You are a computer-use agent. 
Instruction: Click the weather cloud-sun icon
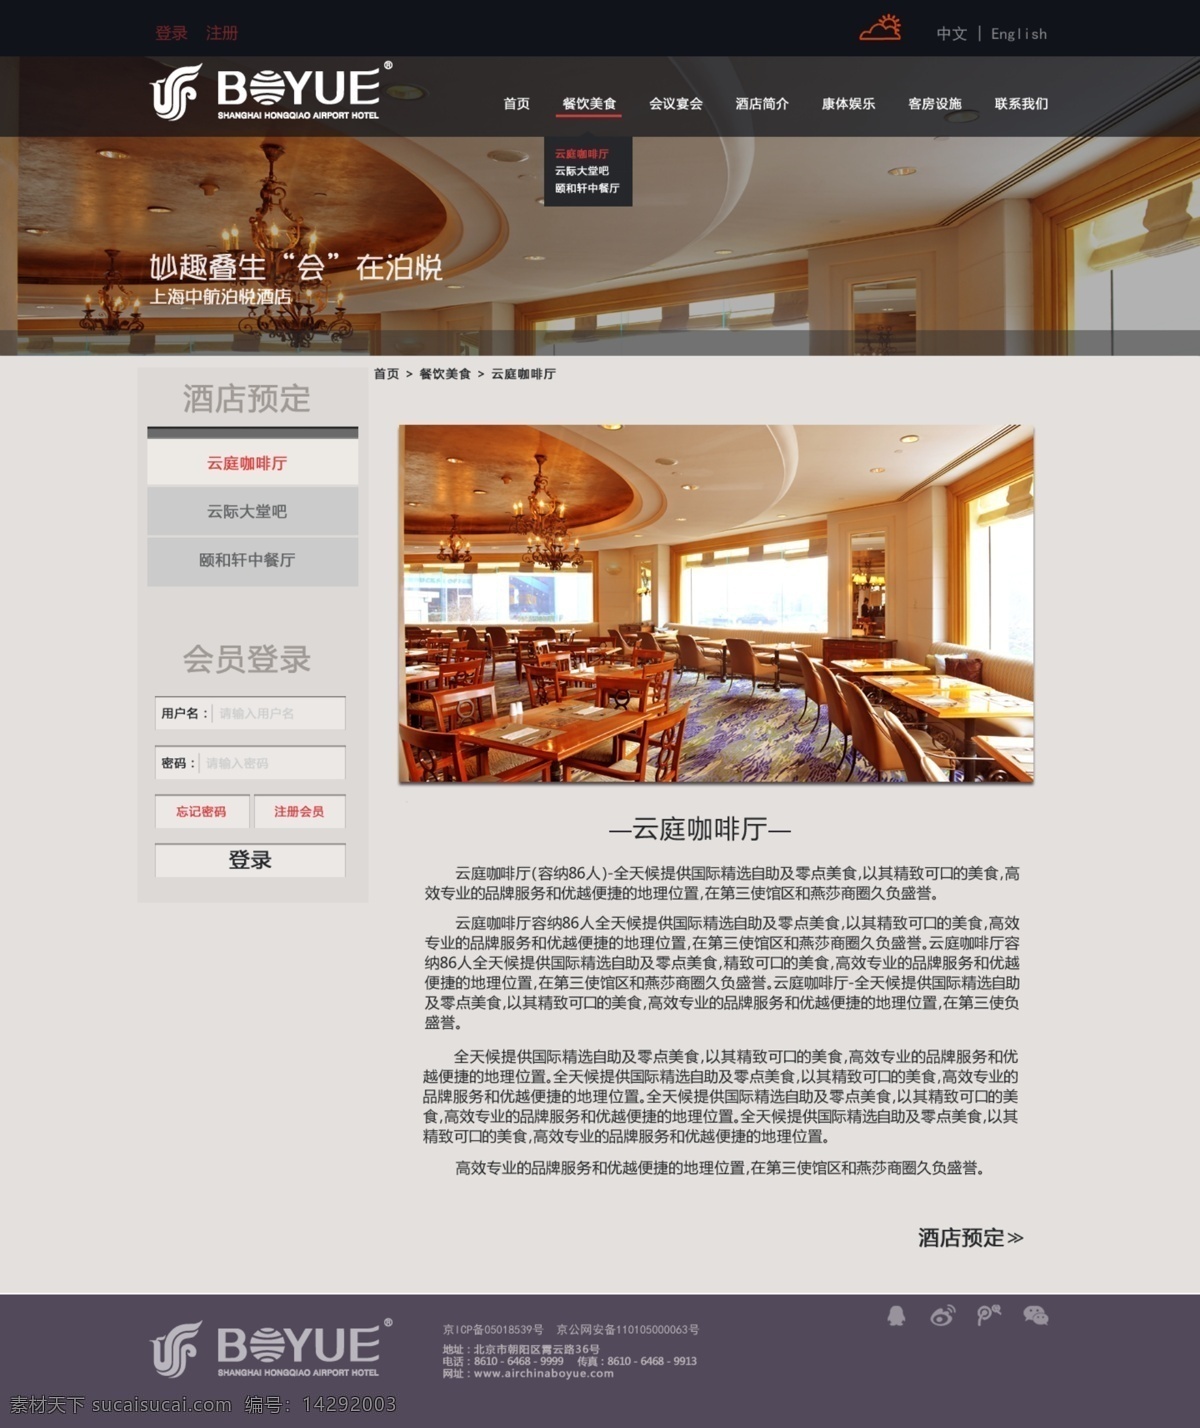pos(881,28)
